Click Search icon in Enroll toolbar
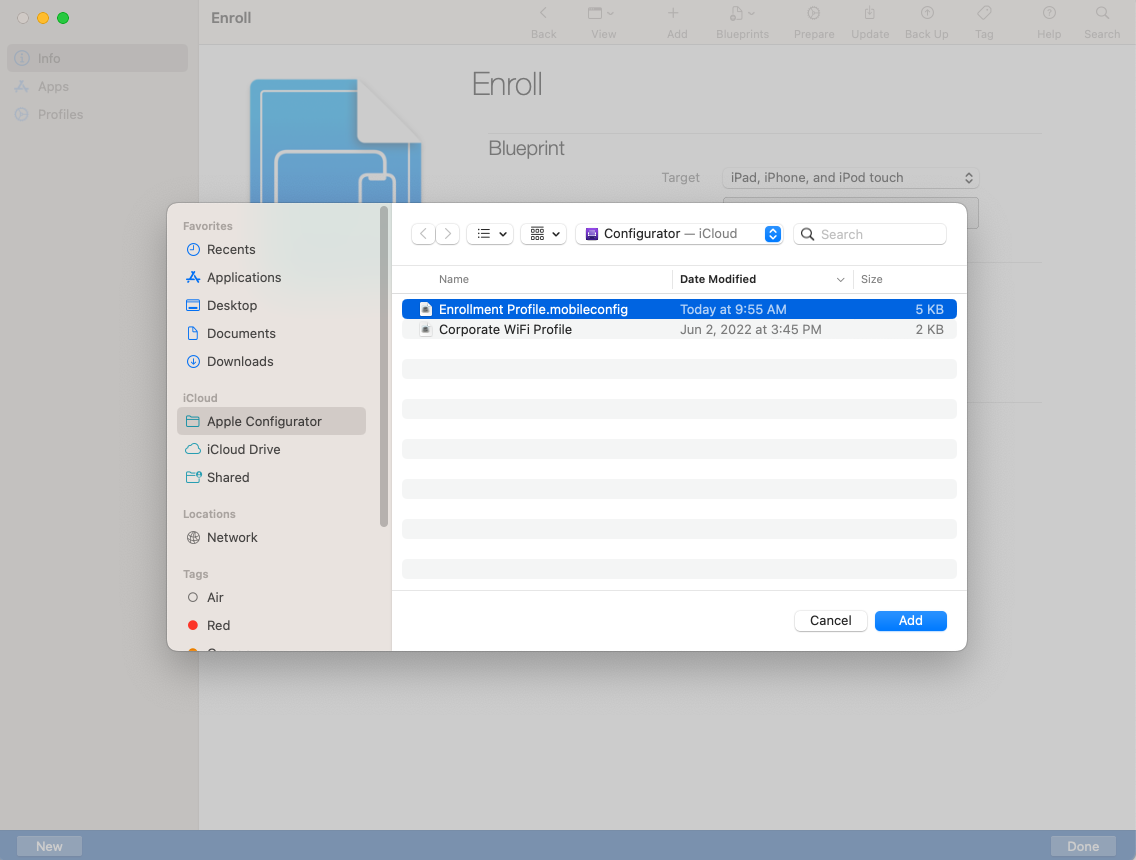 (1102, 13)
